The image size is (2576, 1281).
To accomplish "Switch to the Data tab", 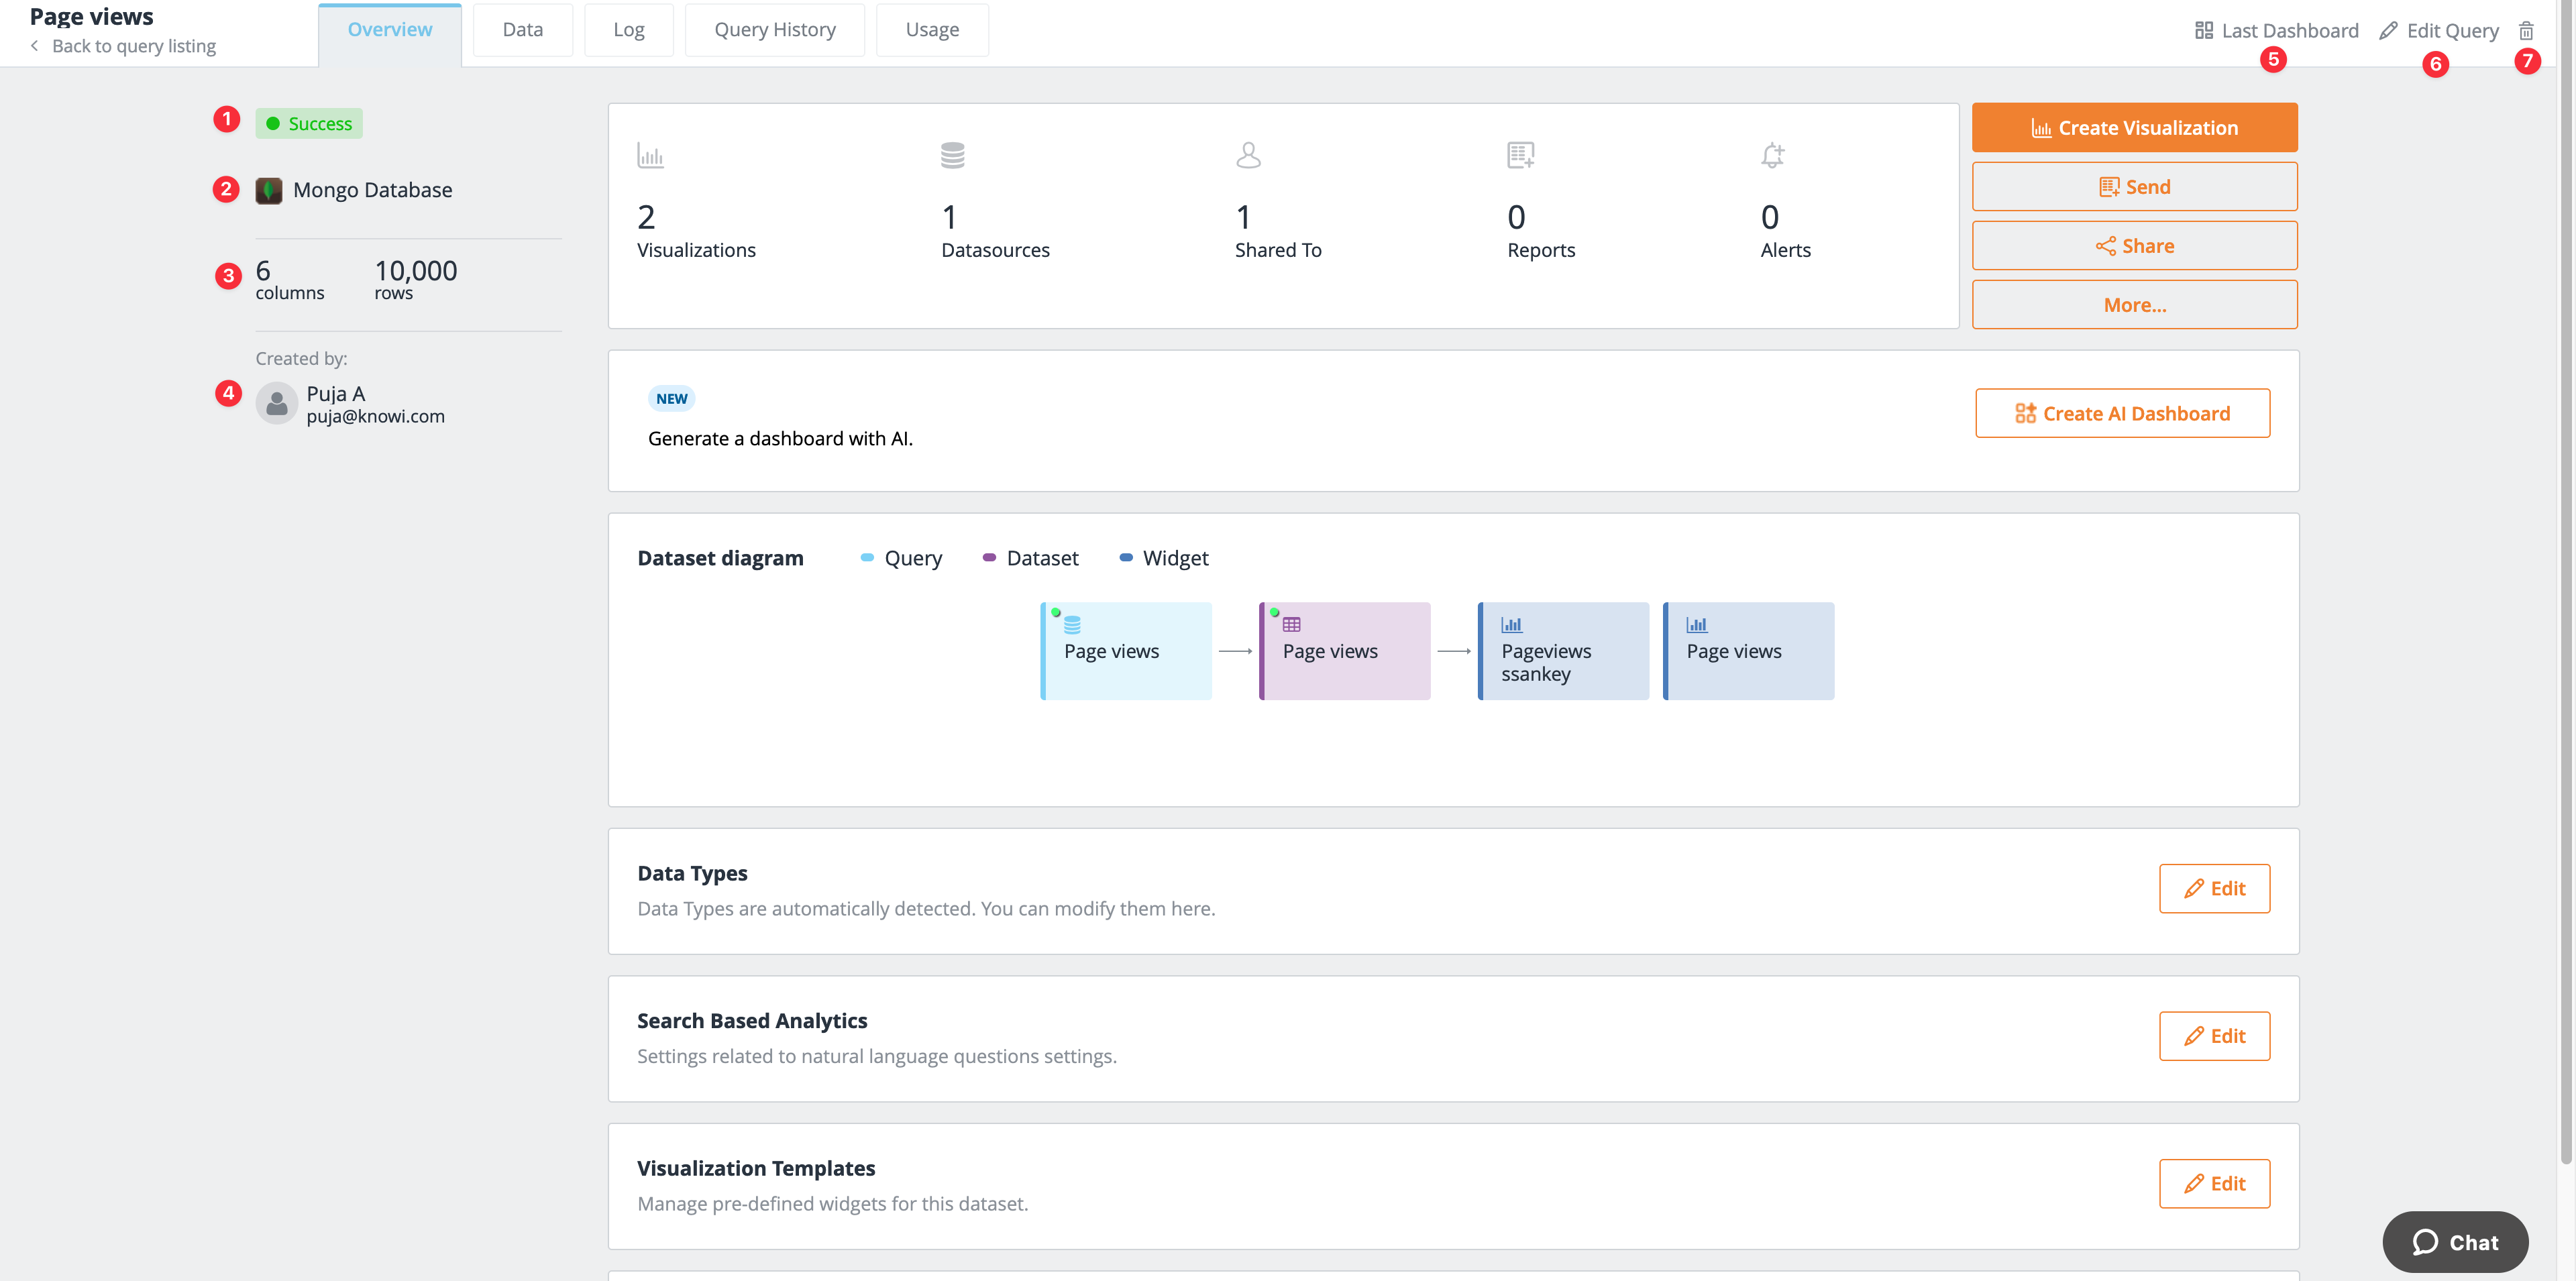I will 523,30.
